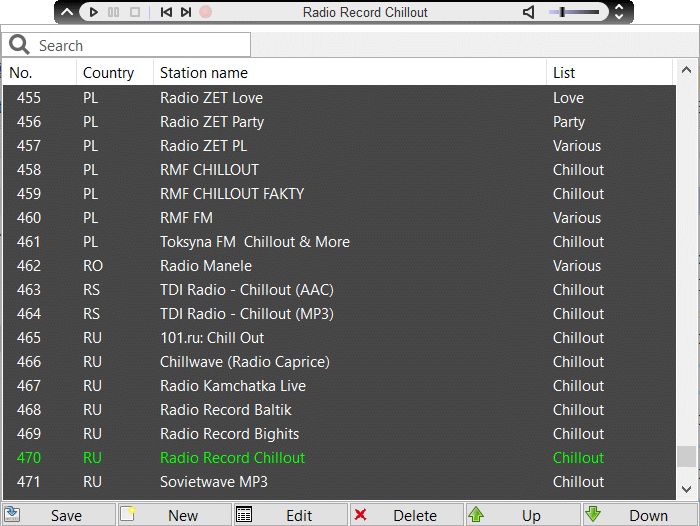
Task: Move the station up with the Up button
Action: click(x=522, y=515)
